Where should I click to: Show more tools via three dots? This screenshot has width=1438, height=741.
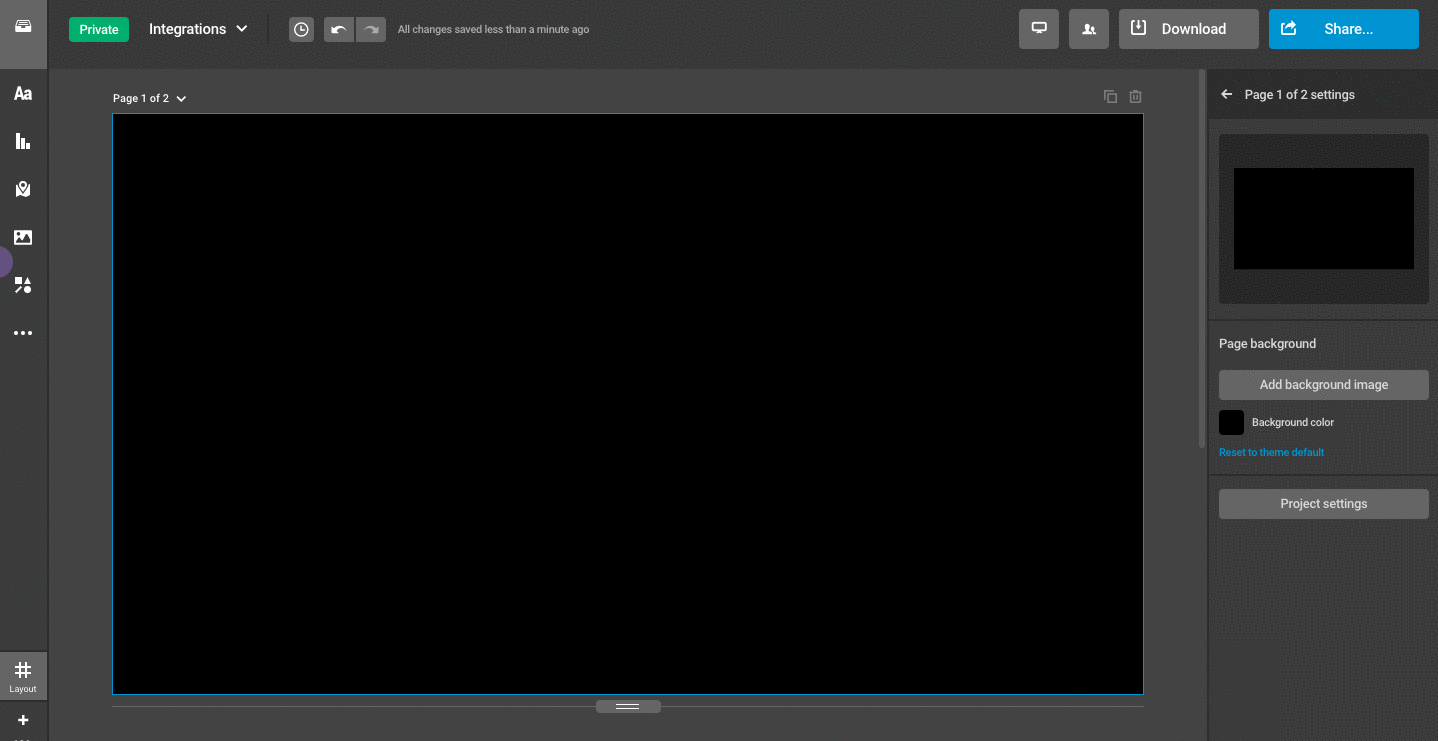pos(23,333)
